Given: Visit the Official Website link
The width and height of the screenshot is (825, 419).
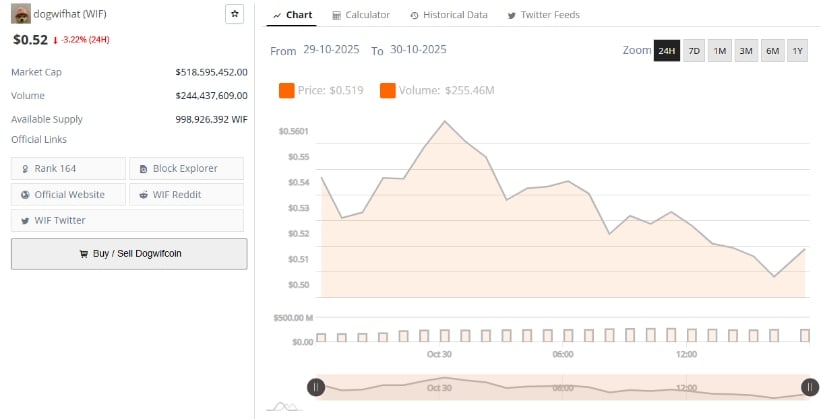Looking at the screenshot, I should click(x=69, y=194).
